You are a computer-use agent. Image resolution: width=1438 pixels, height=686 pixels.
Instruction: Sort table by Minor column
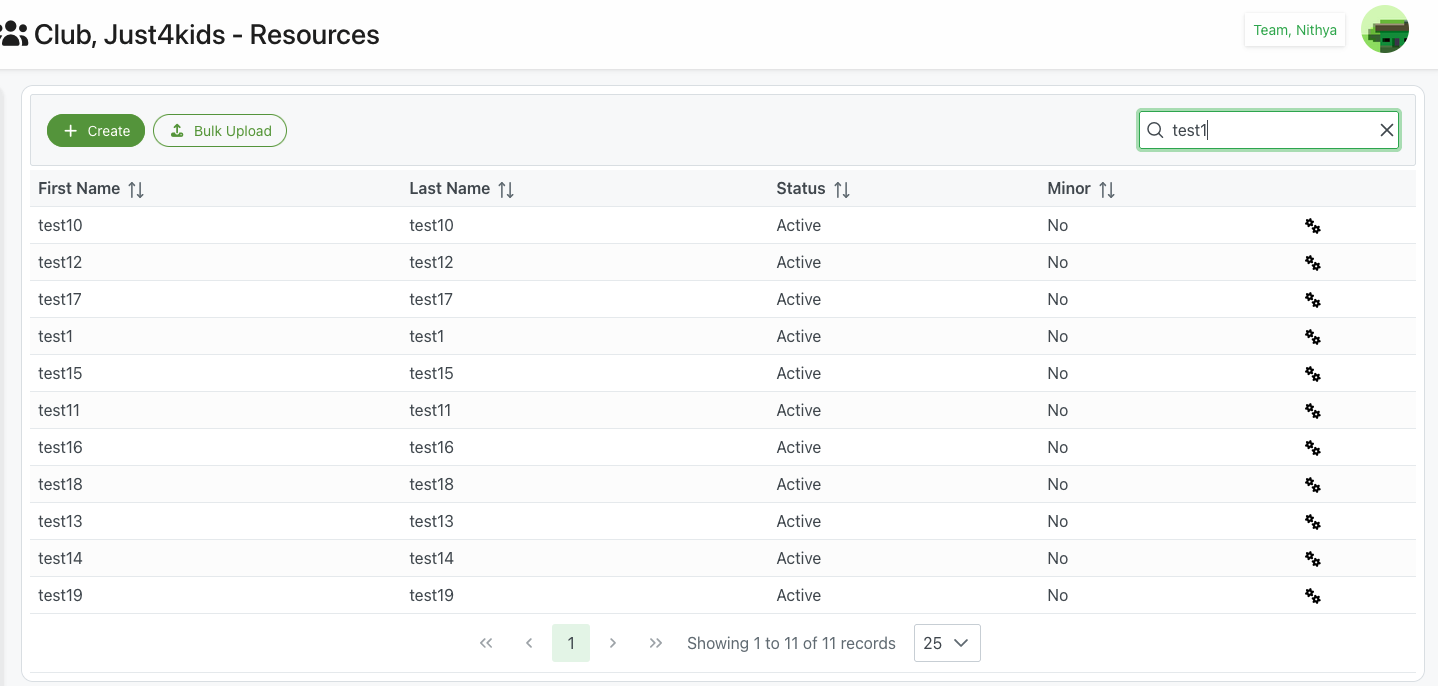coord(1106,189)
